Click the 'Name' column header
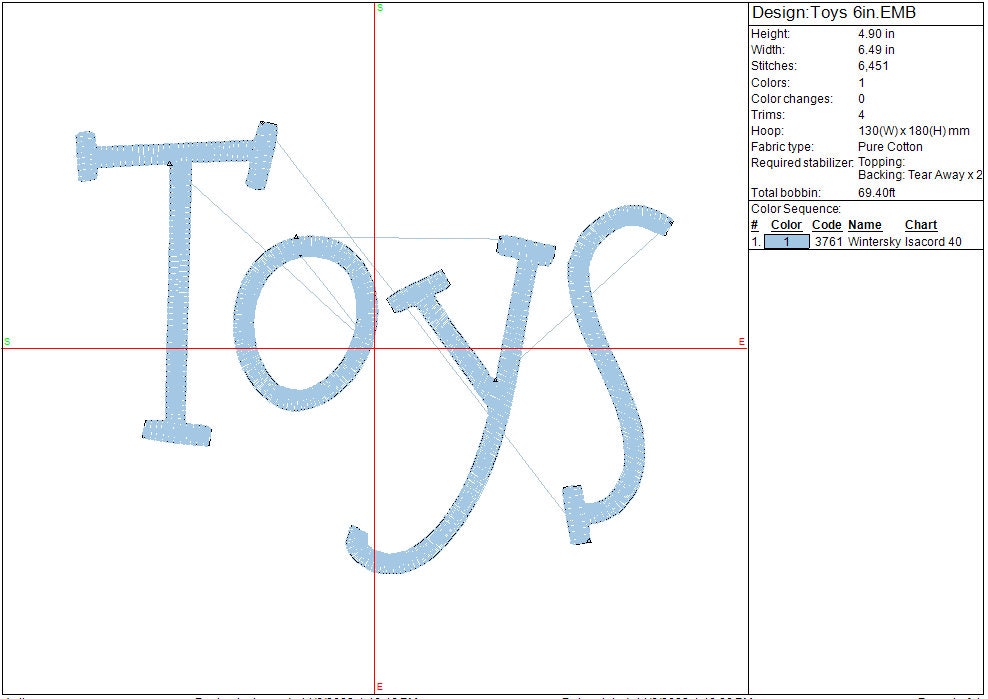This screenshot has width=988, height=699. click(865, 225)
